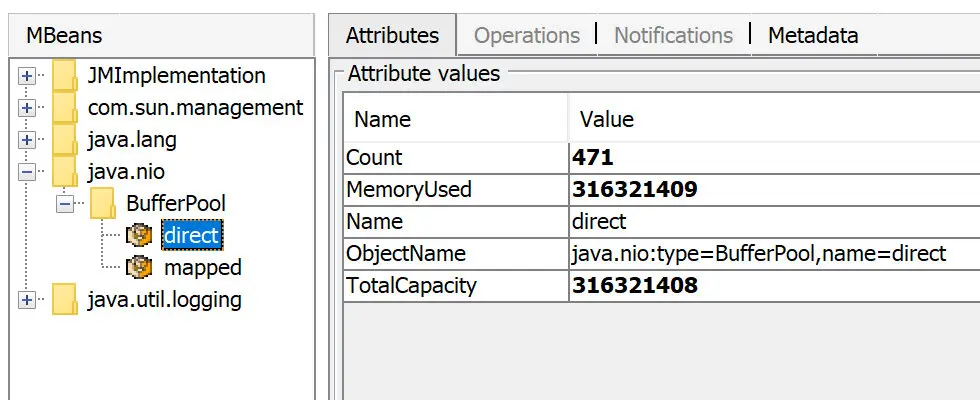Viewport: 980px width, 400px height.
Task: Click the java.lang folder icon
Action: (65, 139)
